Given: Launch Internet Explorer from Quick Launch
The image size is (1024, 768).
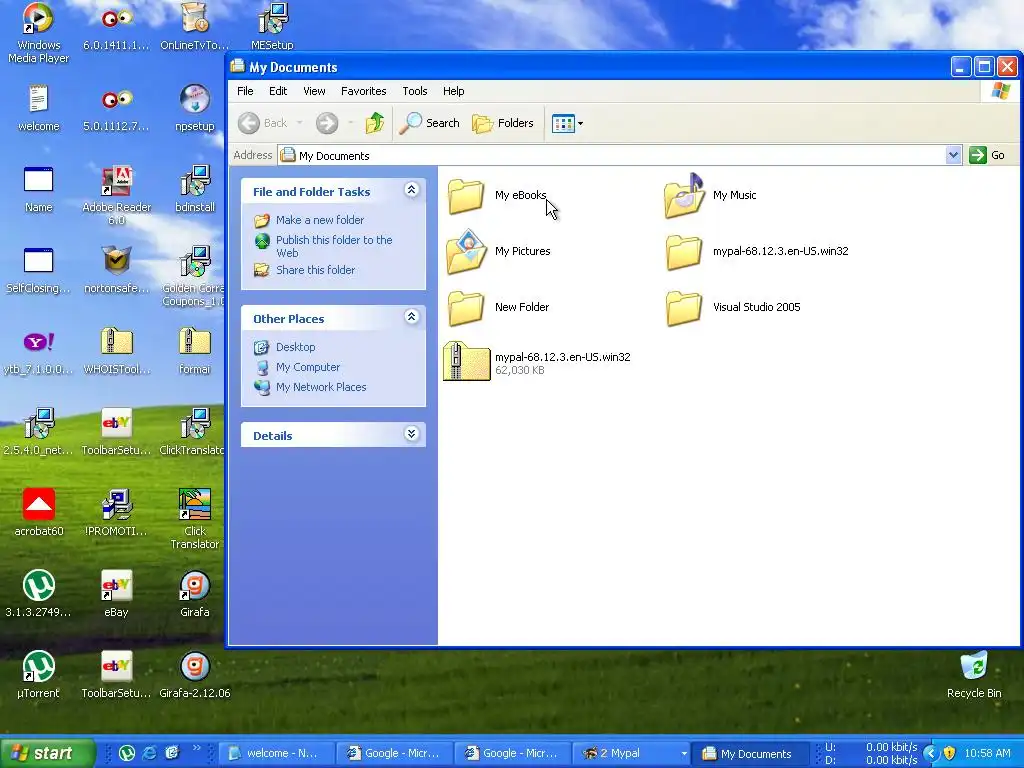Looking at the screenshot, I should [x=150, y=753].
